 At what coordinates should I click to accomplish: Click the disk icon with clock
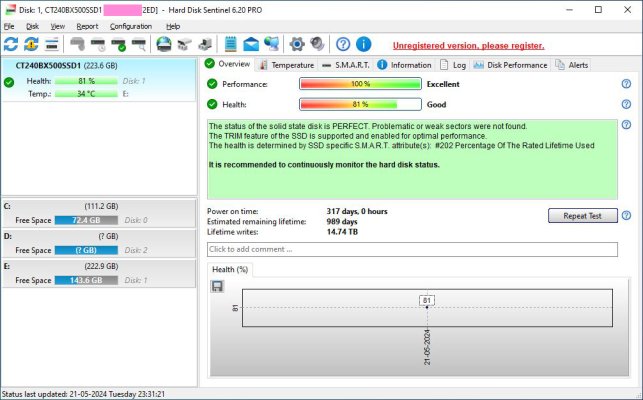click(98, 44)
